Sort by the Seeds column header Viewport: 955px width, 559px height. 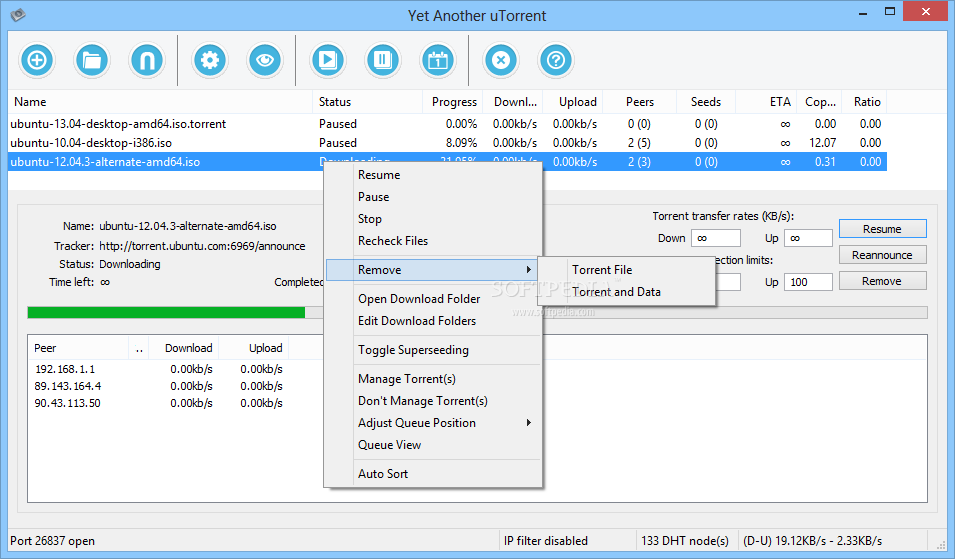click(x=707, y=102)
